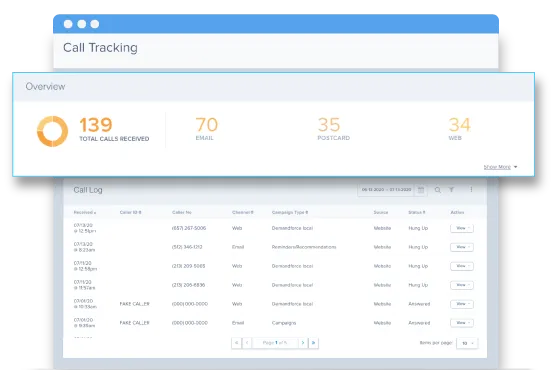Sort by the Received column header
Image resolution: width=555 pixels, height=370 pixels.
85,212
